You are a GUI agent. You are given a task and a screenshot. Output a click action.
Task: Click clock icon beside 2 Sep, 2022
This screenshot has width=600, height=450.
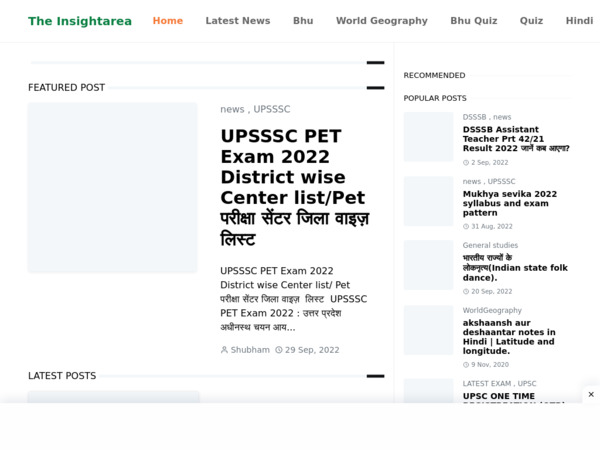tap(466, 163)
